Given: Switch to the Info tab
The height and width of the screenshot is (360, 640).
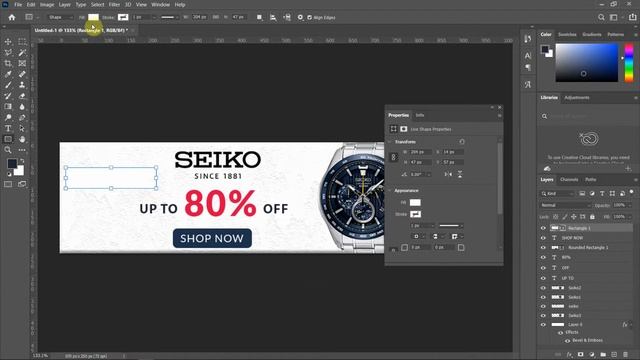Looking at the screenshot, I should (420, 115).
